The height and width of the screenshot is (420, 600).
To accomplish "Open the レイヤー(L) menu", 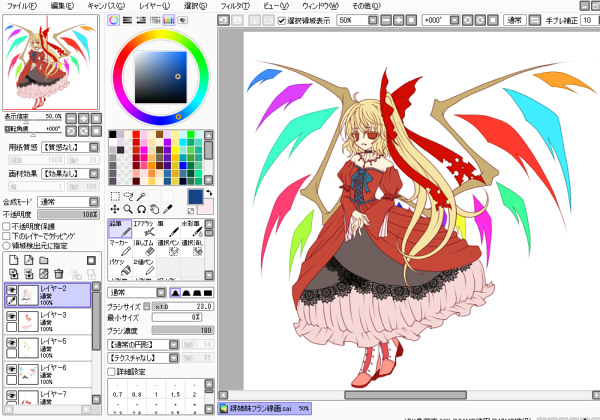I will click(x=155, y=6).
